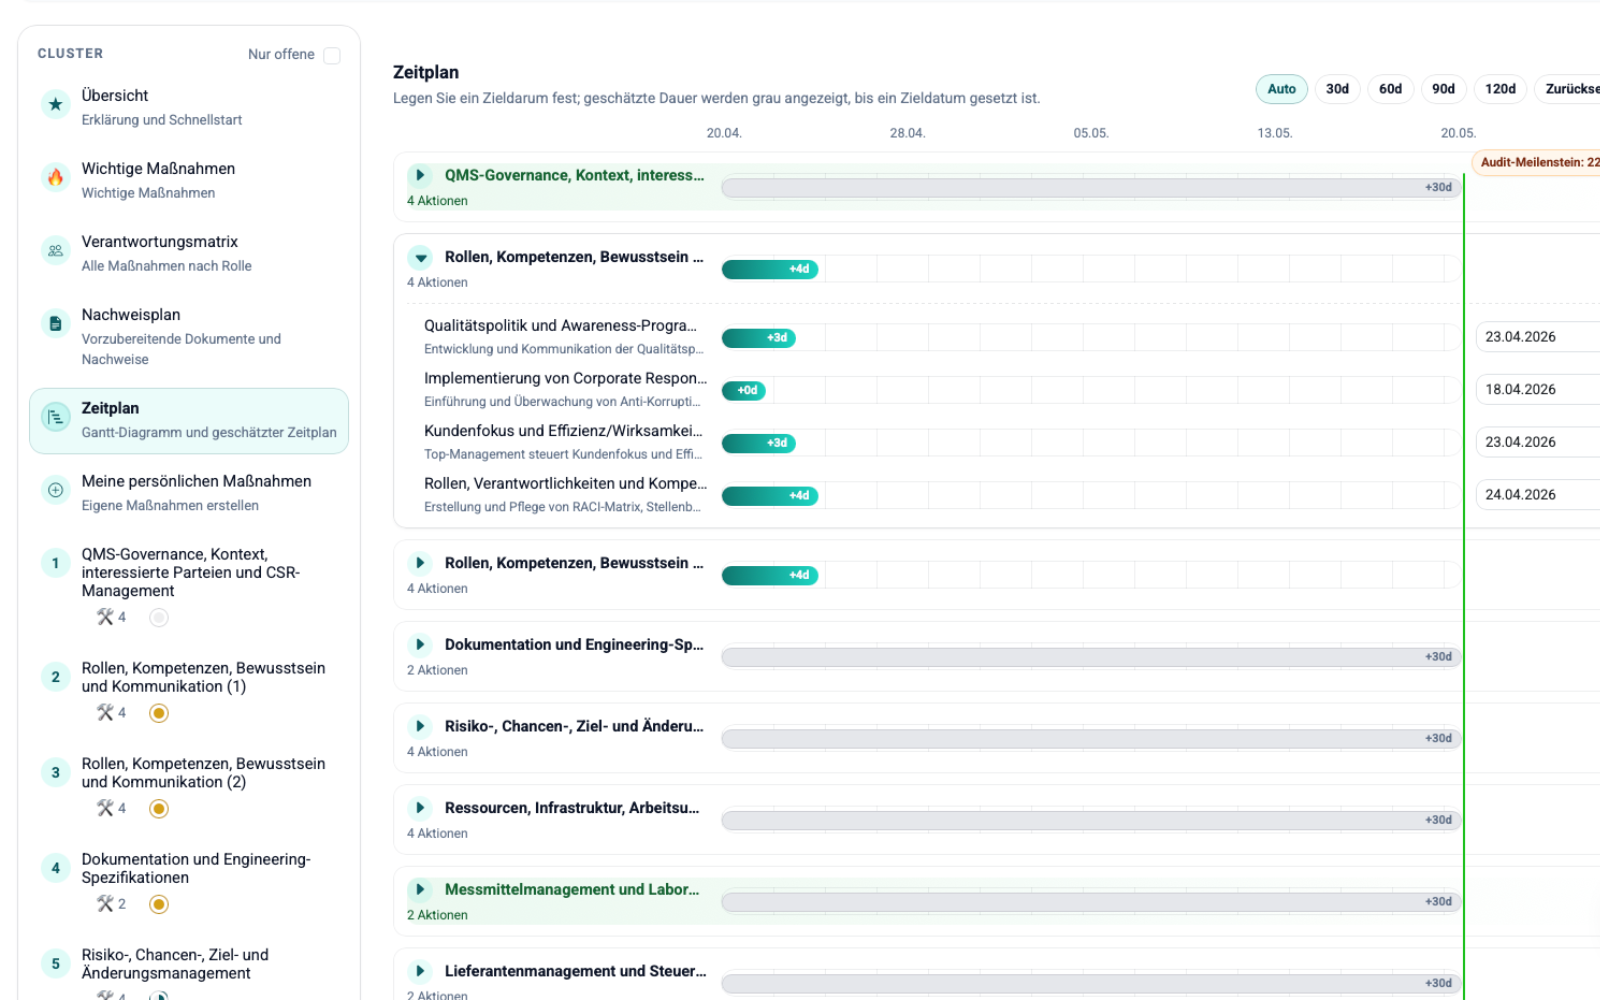
Task: Select the 30d time range
Action: [x=1337, y=89]
